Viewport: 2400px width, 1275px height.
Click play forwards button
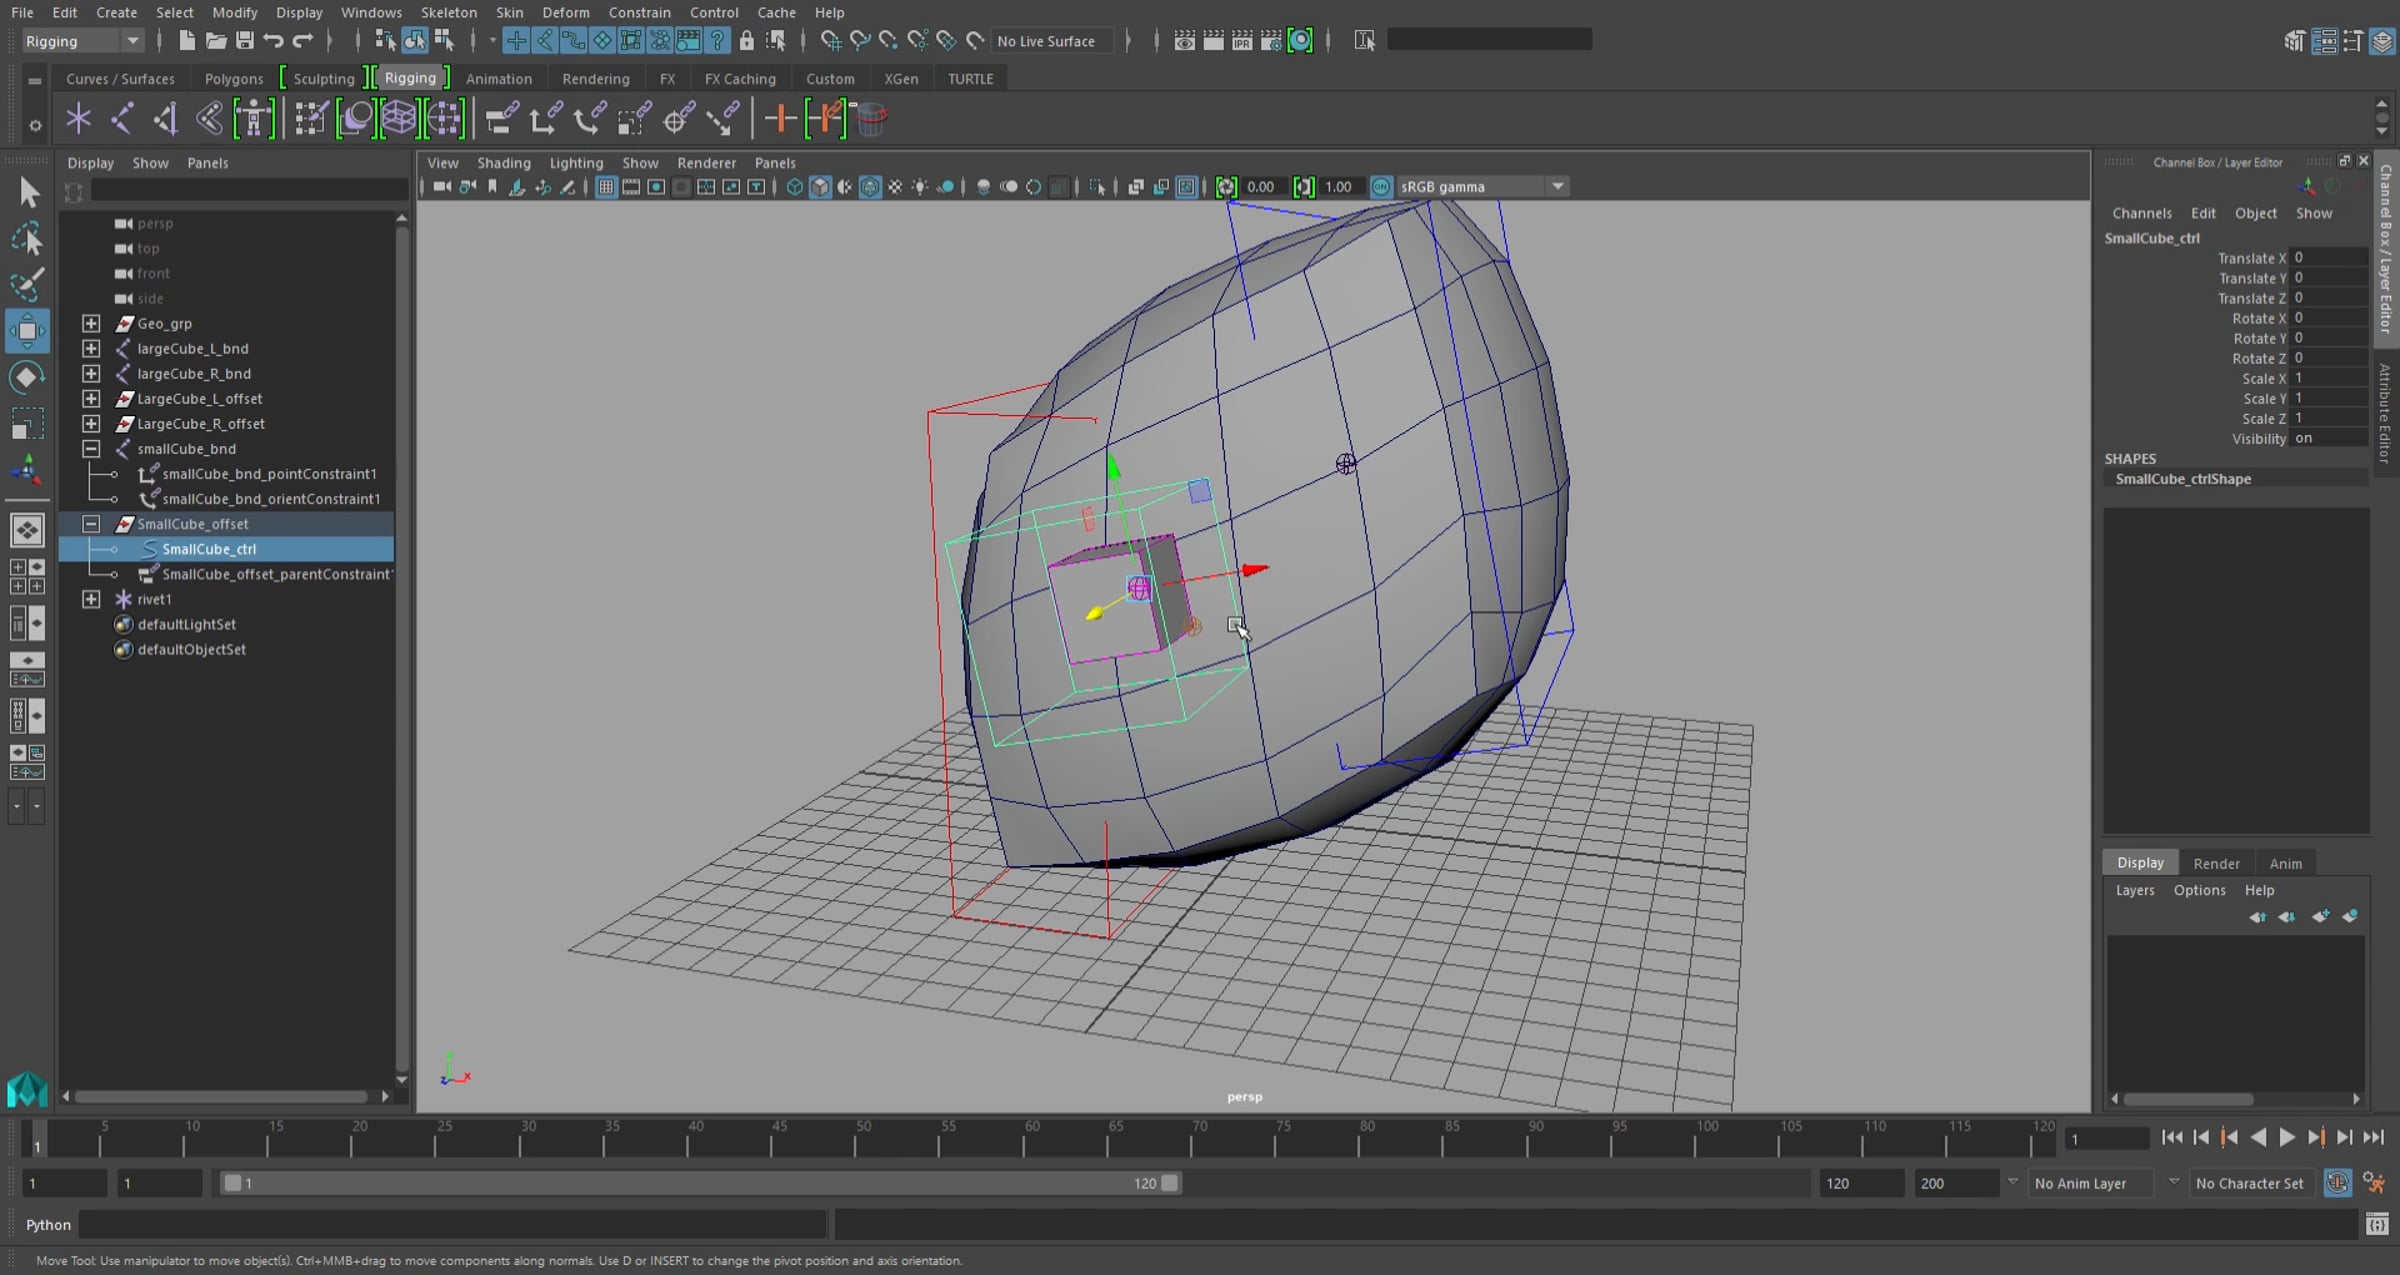[2287, 1138]
